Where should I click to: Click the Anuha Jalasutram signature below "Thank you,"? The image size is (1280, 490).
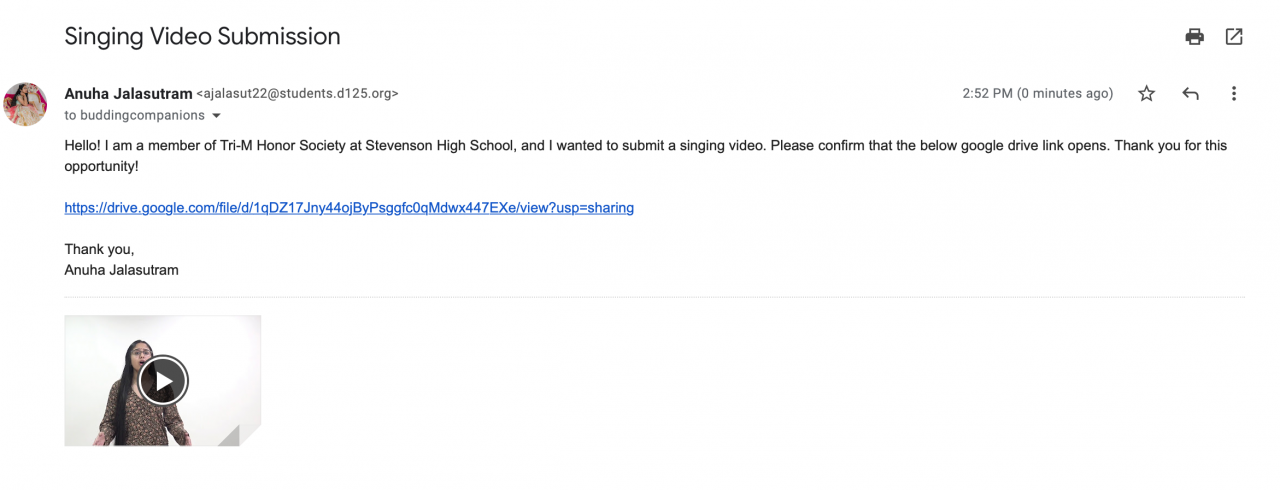pos(121,270)
